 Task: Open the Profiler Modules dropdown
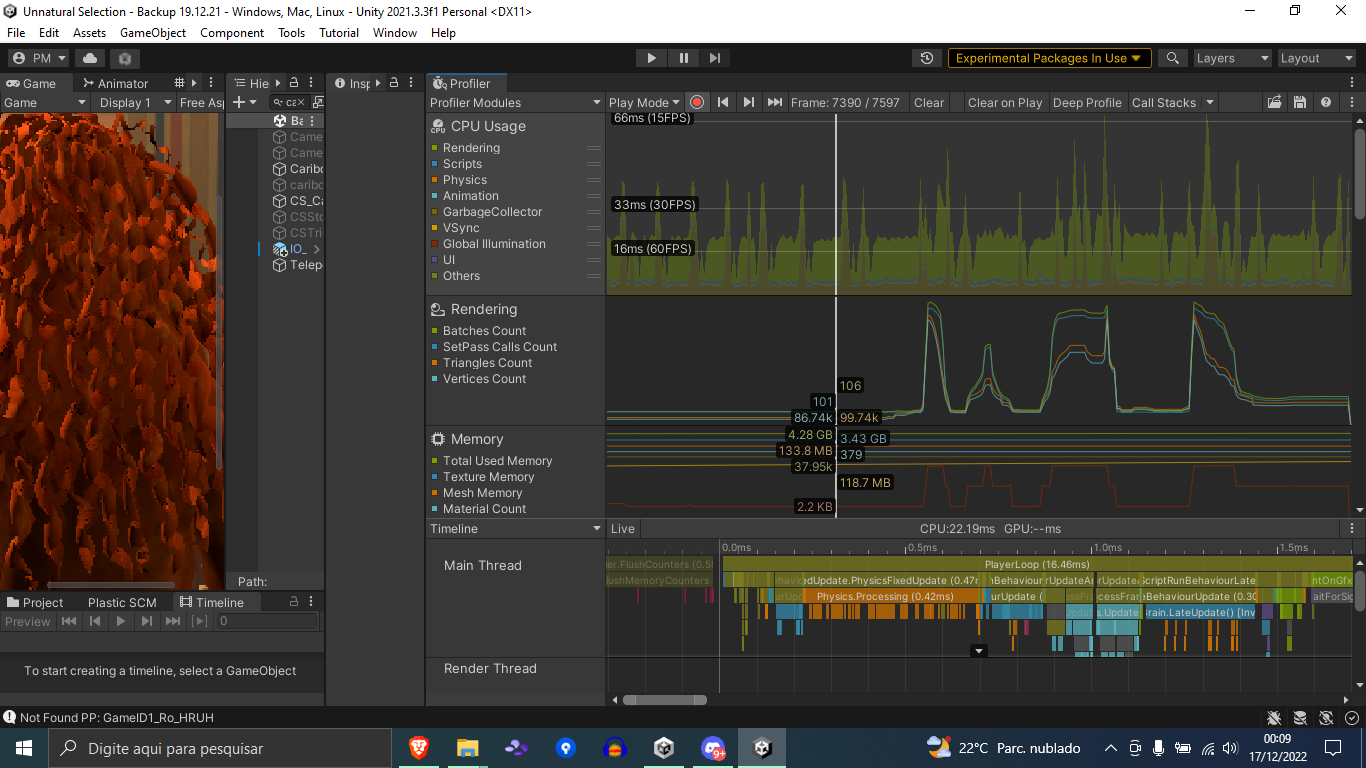(515, 102)
